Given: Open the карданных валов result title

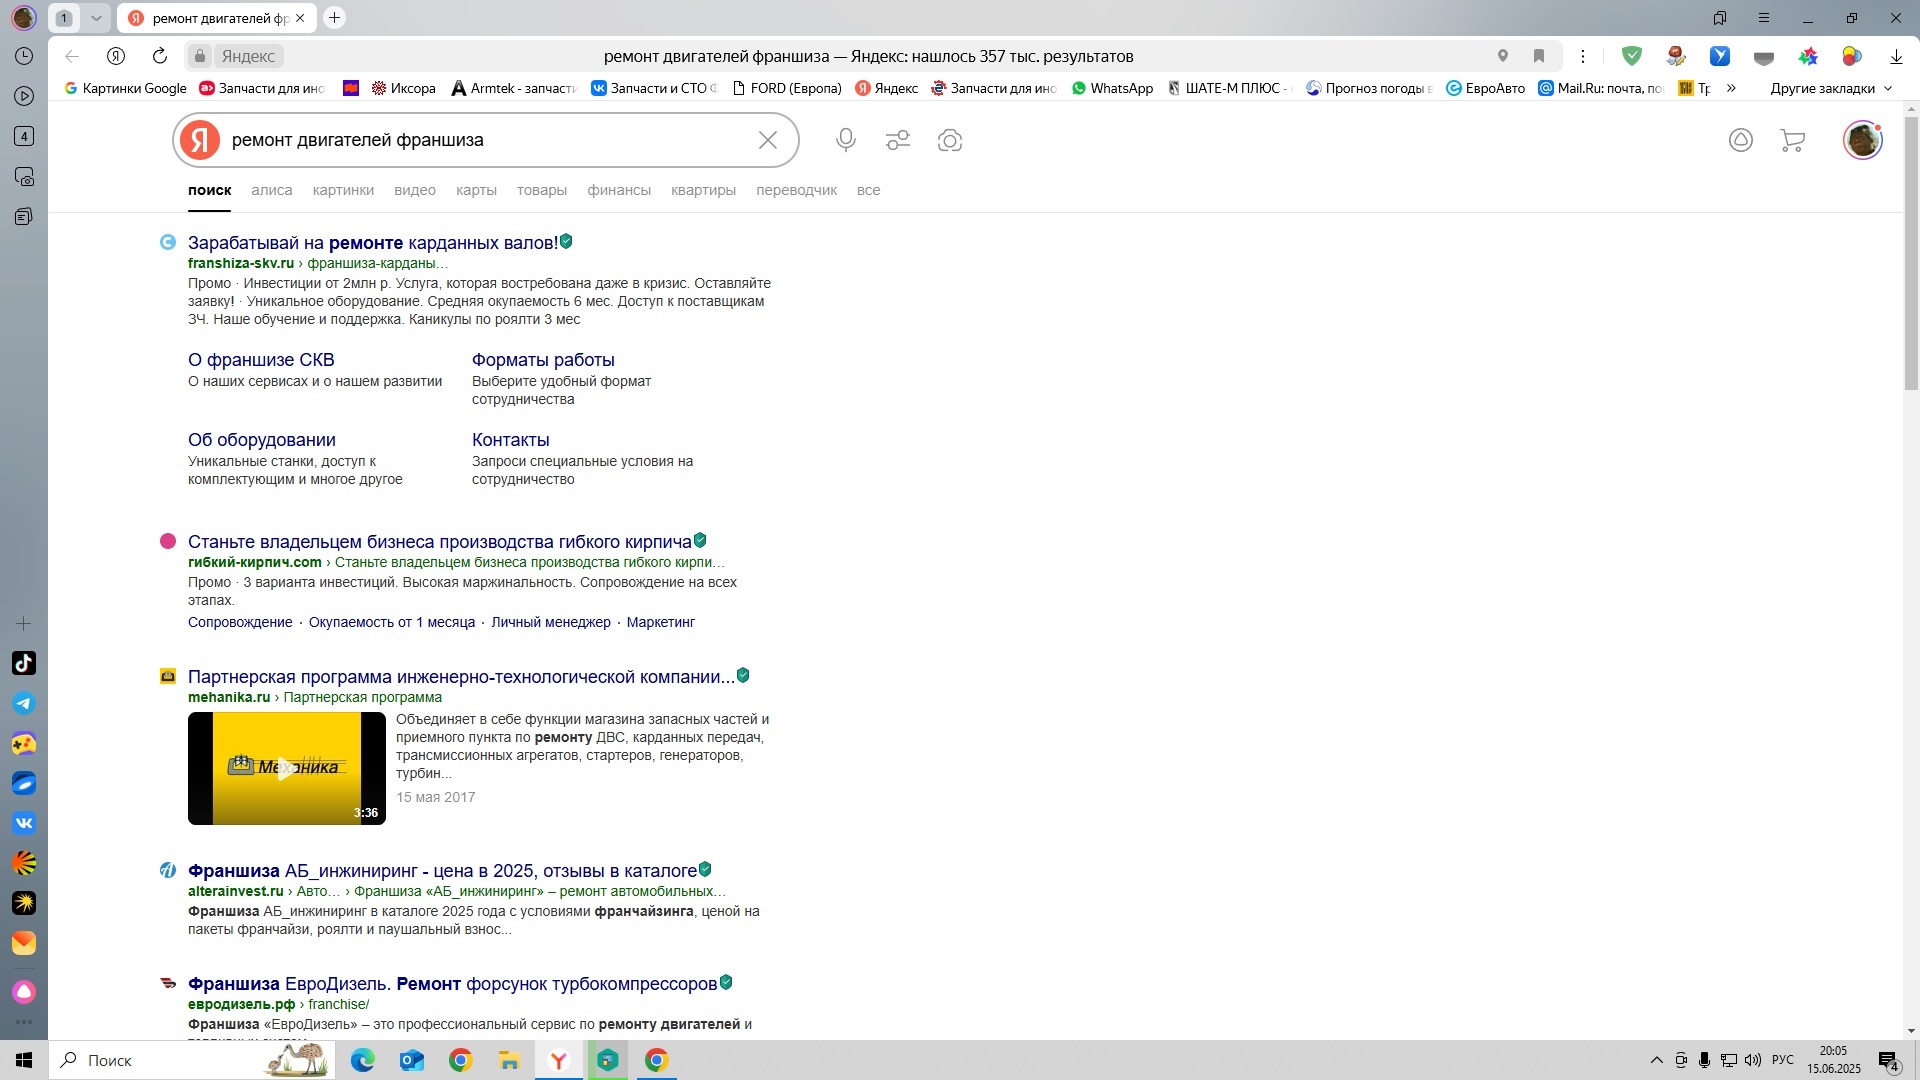Looking at the screenshot, I should click(x=373, y=243).
